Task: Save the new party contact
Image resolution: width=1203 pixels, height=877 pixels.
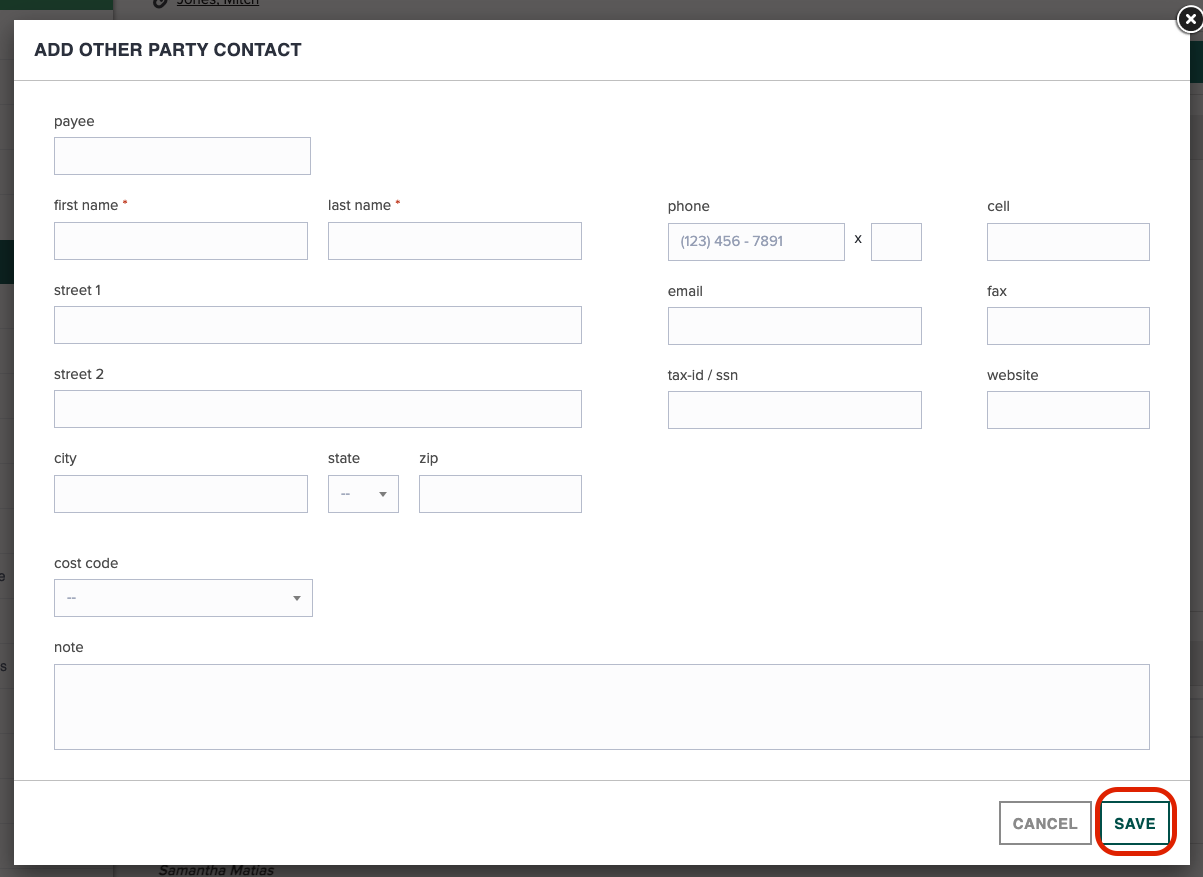Action: point(1135,824)
